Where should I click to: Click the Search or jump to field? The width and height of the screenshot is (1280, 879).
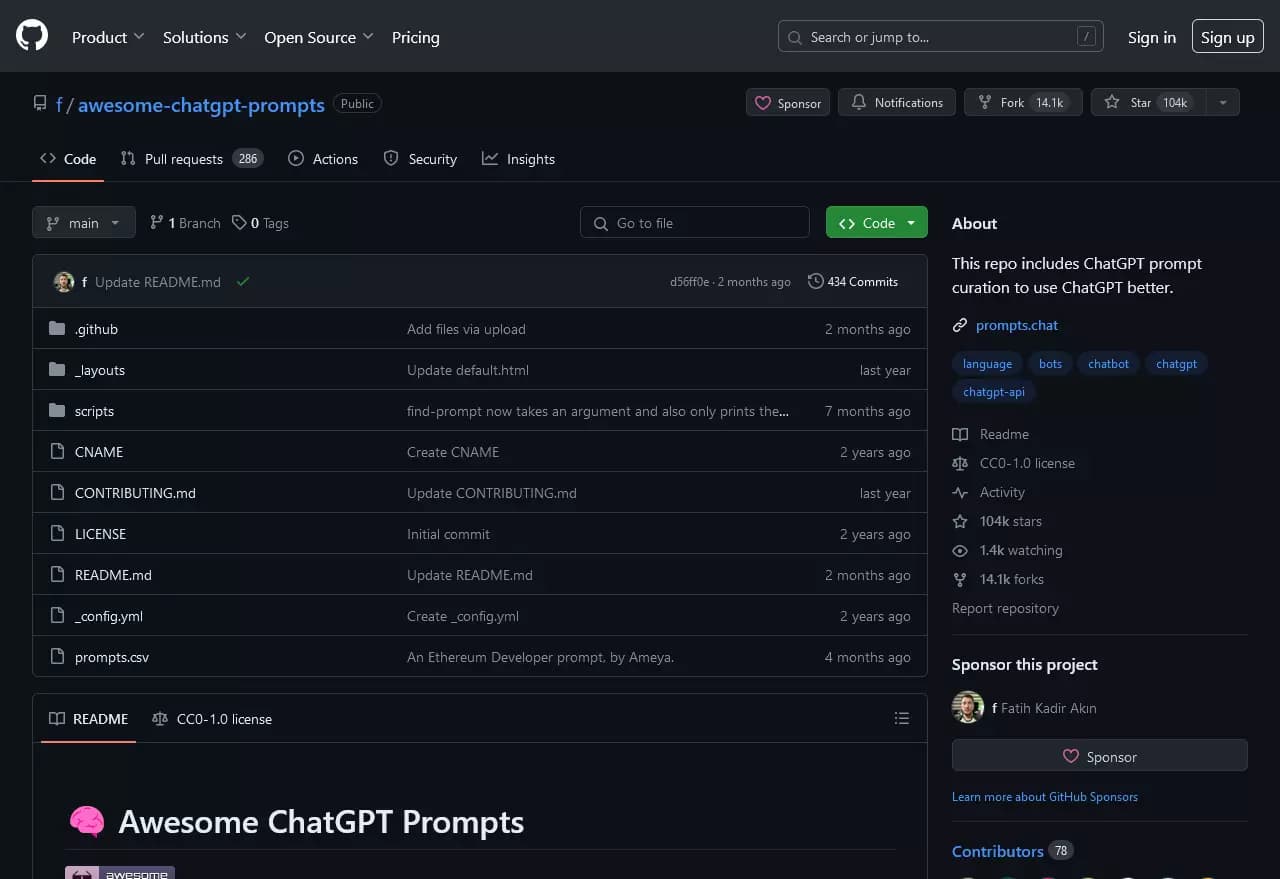coord(941,37)
